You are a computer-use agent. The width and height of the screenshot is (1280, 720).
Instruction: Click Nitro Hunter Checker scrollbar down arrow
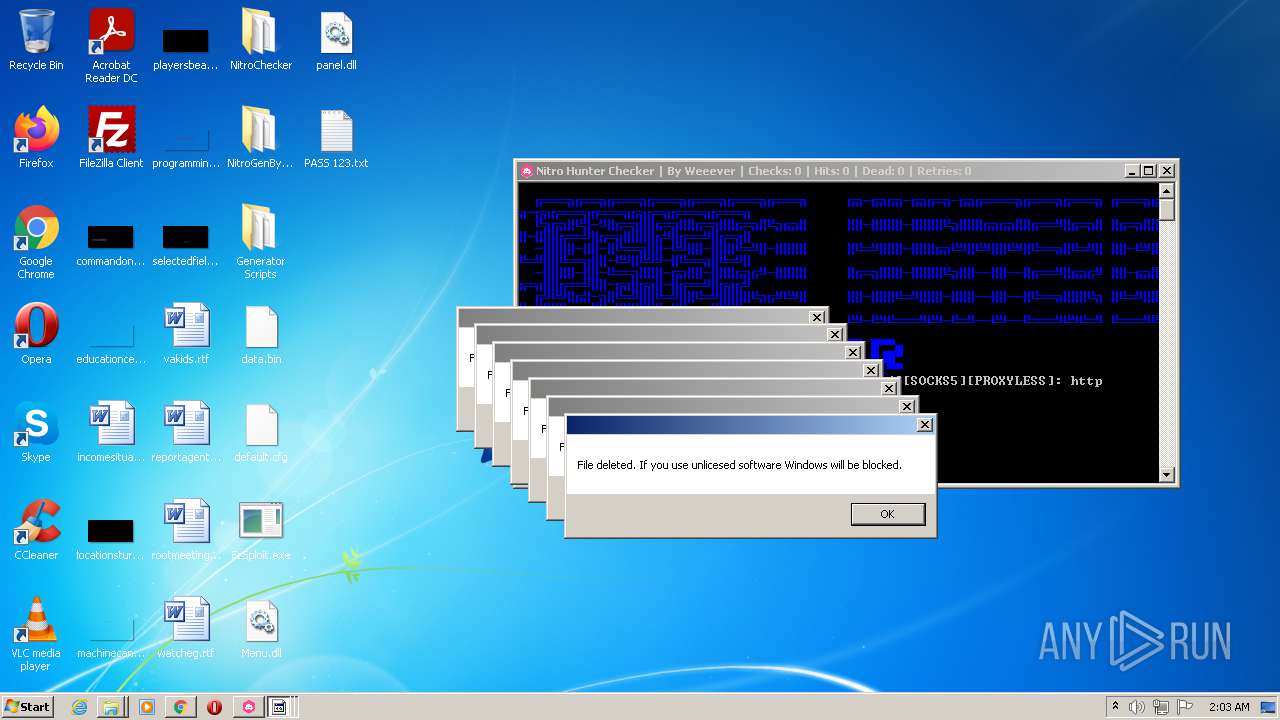tap(1166, 475)
